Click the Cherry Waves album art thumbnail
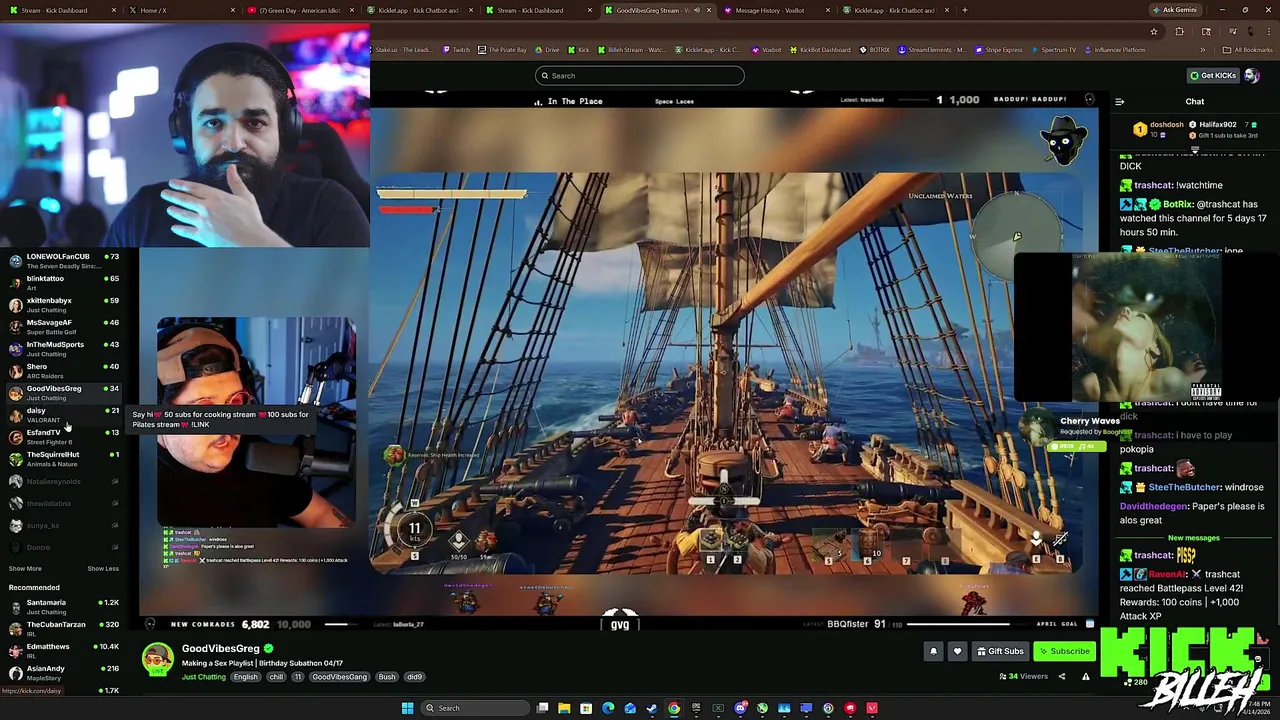This screenshot has height=720, width=1280. pos(1146,327)
